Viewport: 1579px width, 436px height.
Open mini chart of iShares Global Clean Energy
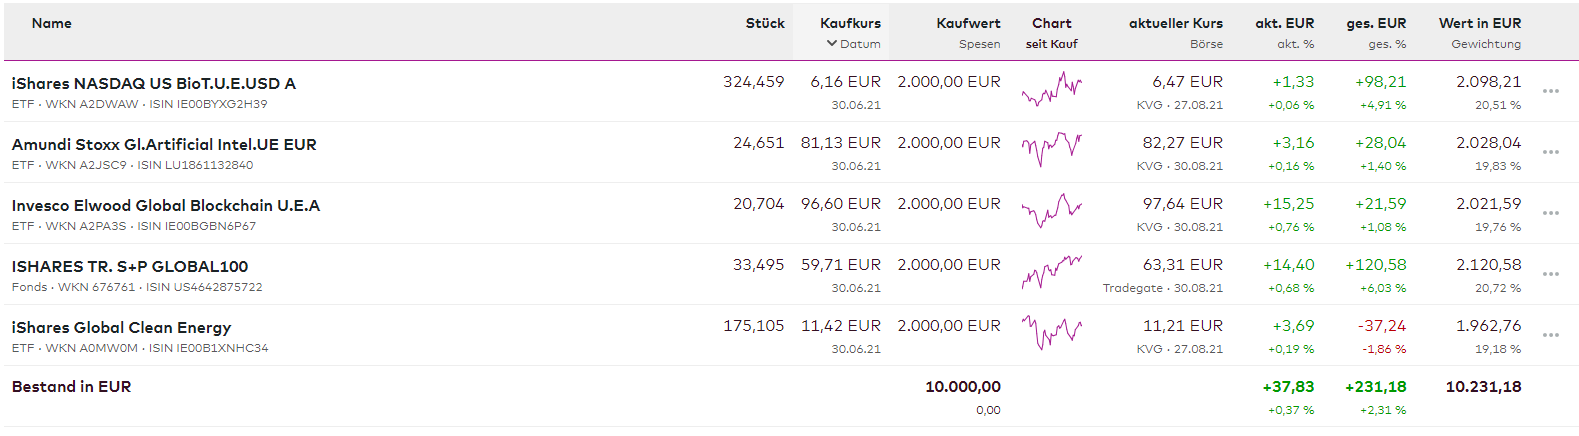click(x=1051, y=334)
